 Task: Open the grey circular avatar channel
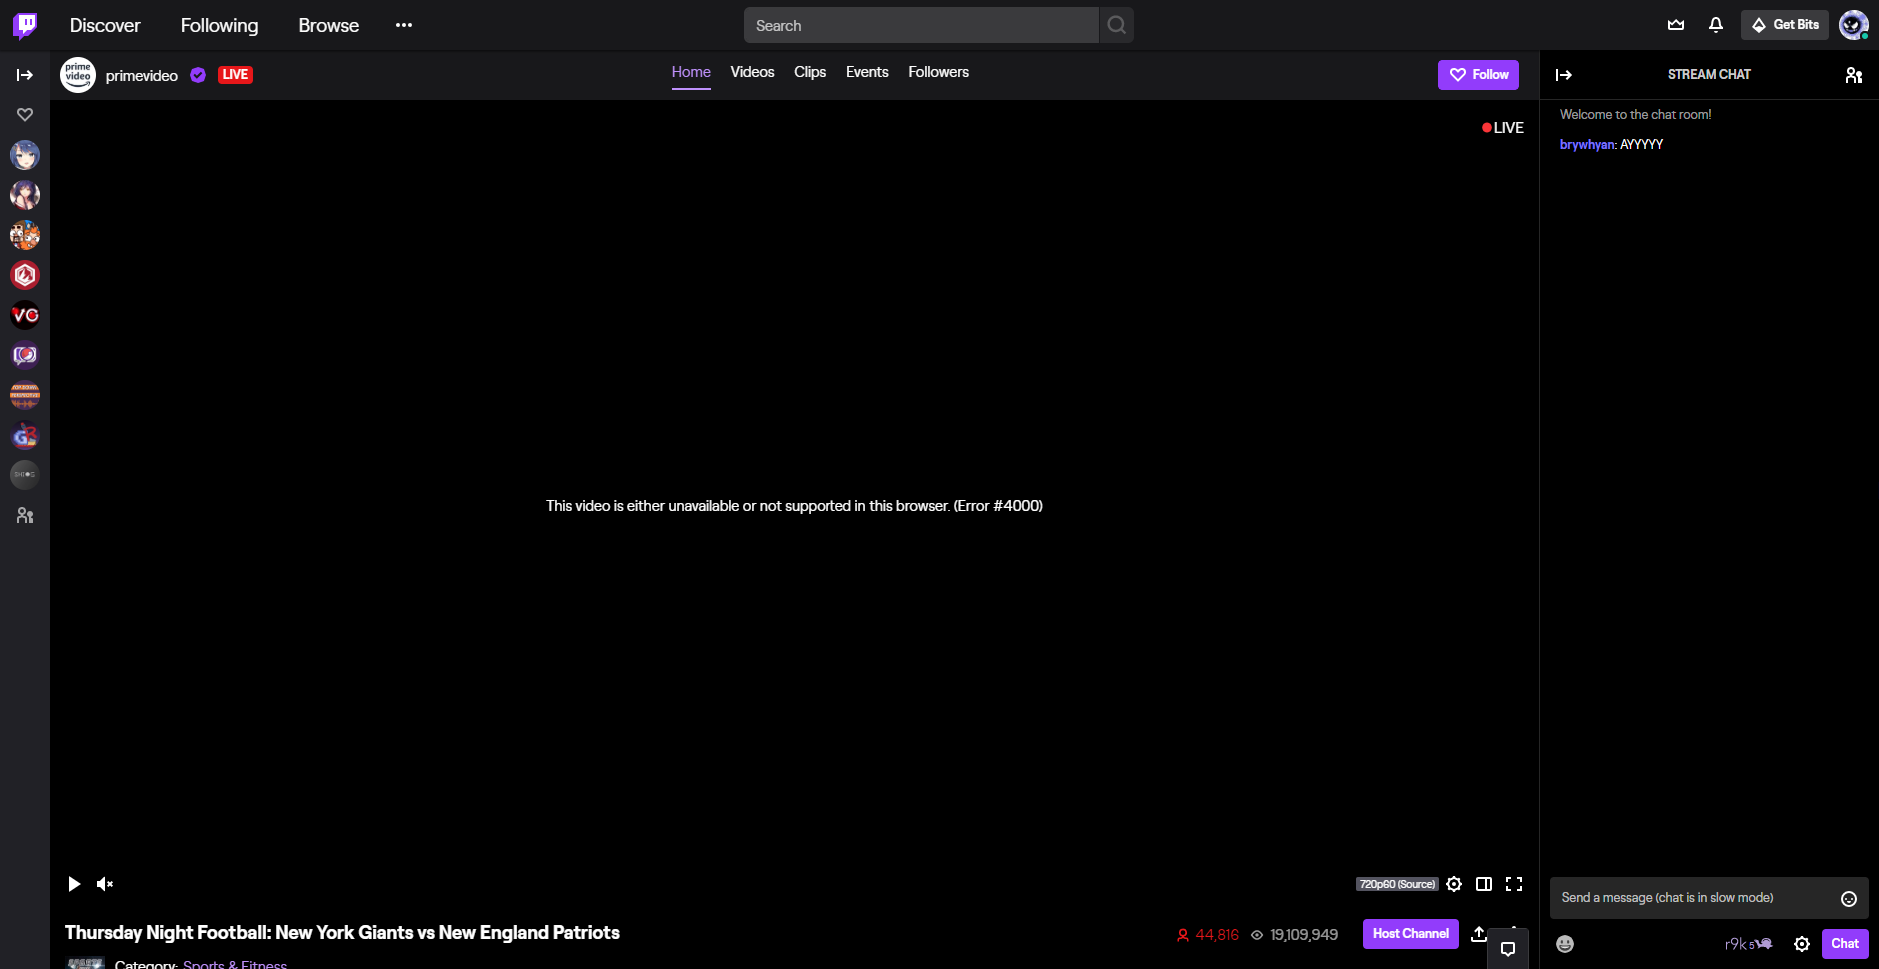25,475
